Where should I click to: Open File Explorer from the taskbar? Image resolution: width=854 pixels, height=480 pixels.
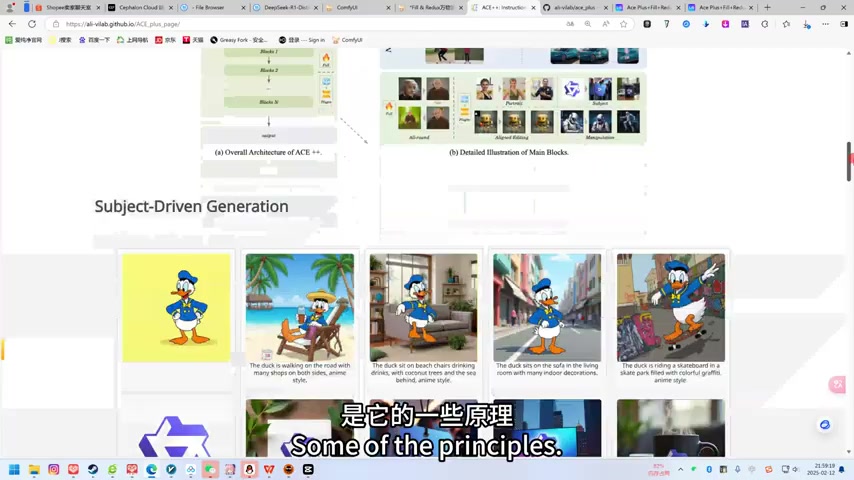point(34,470)
